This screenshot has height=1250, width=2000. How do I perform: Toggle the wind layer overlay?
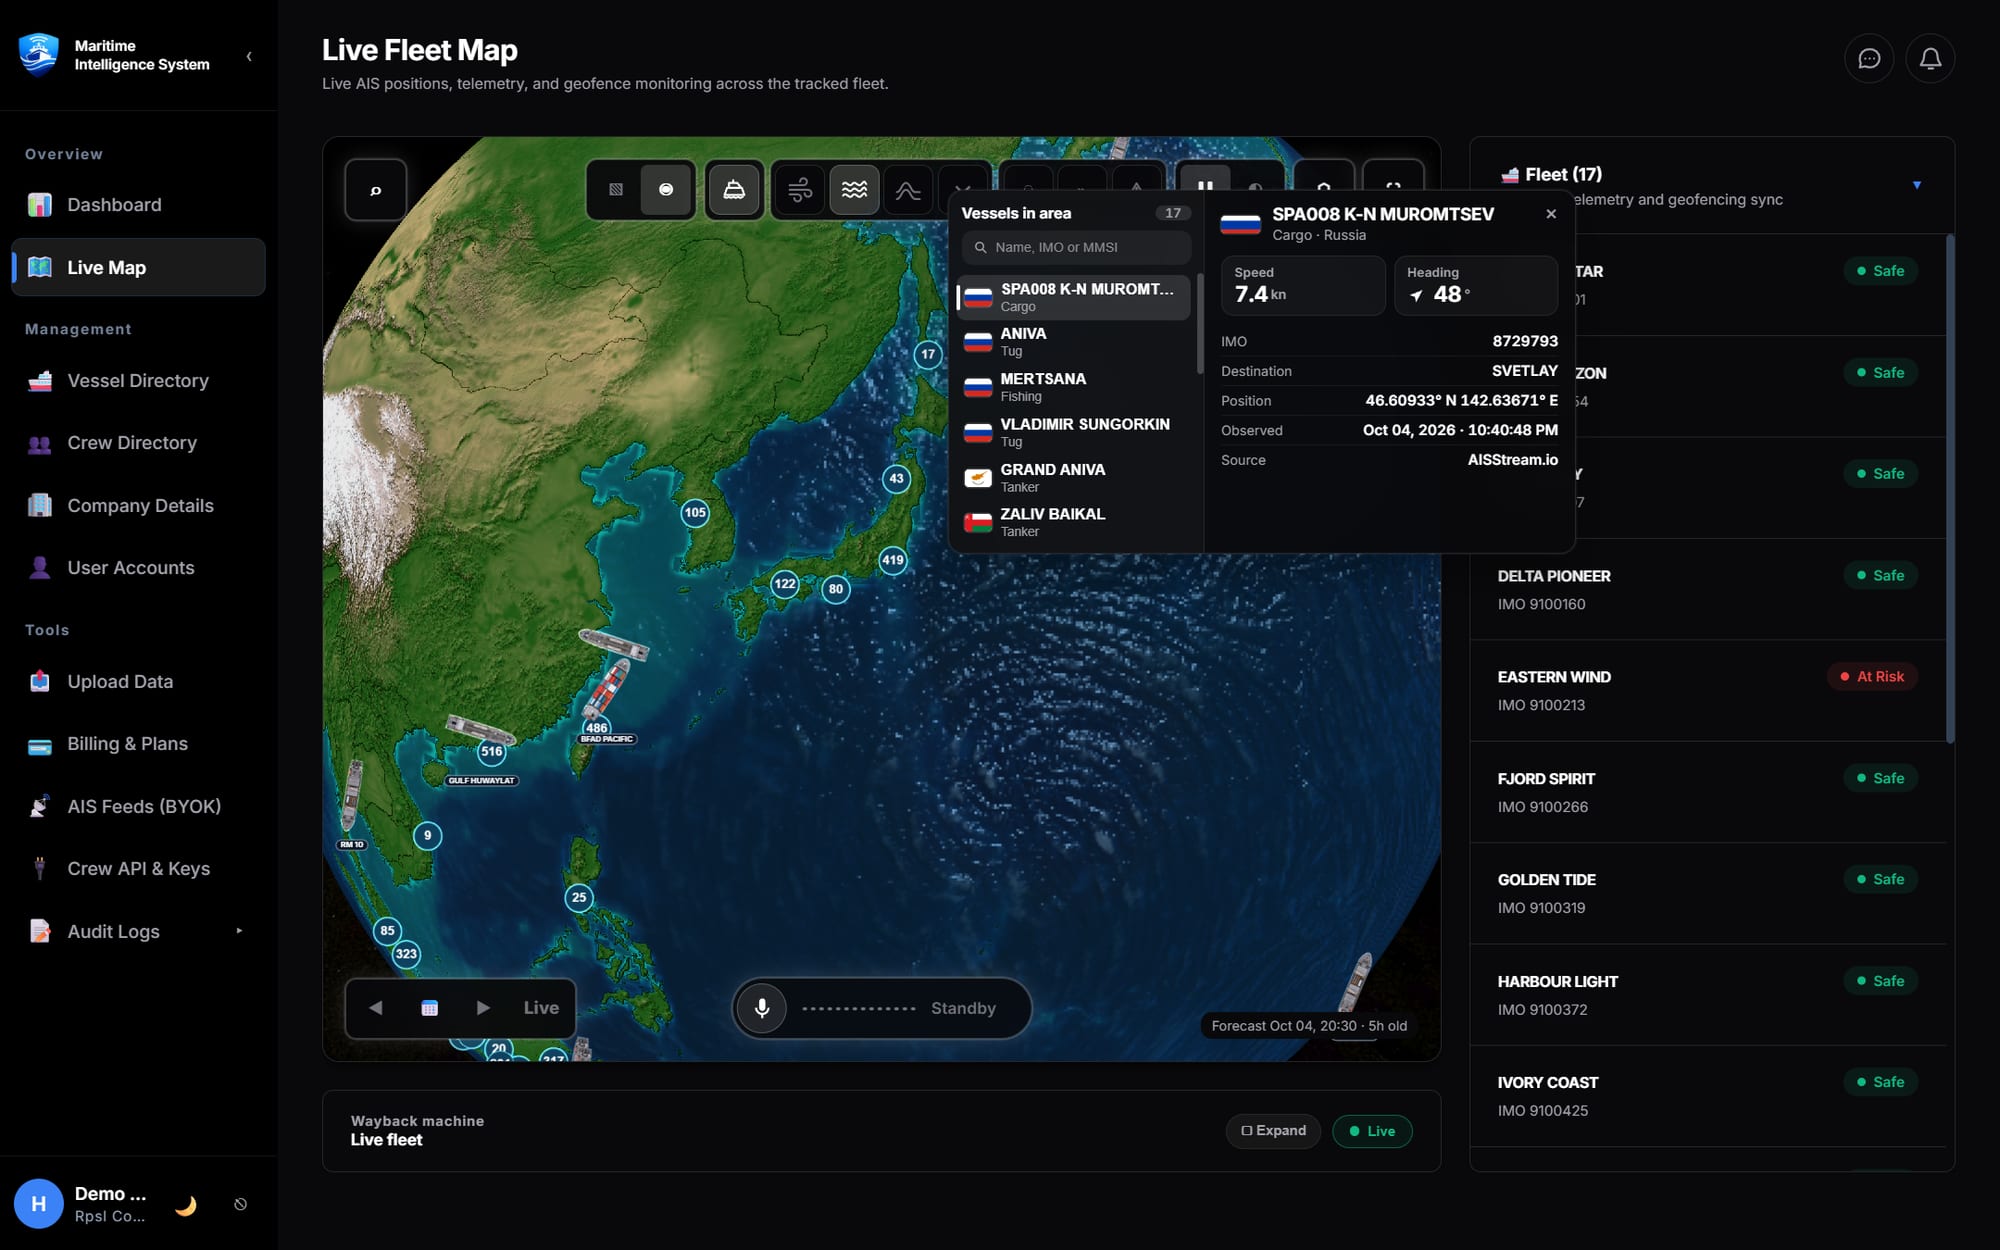tap(800, 189)
